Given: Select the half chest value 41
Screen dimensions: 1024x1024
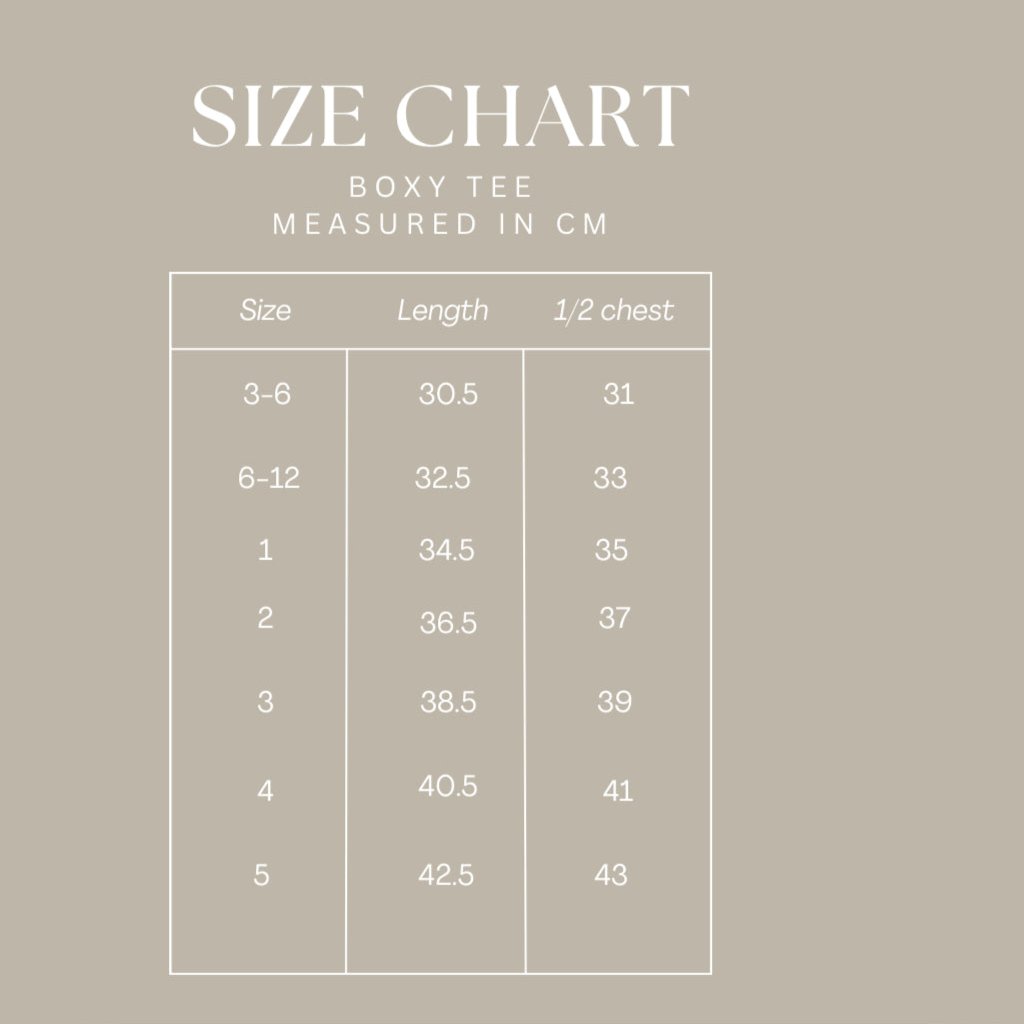Looking at the screenshot, I should point(618,791).
